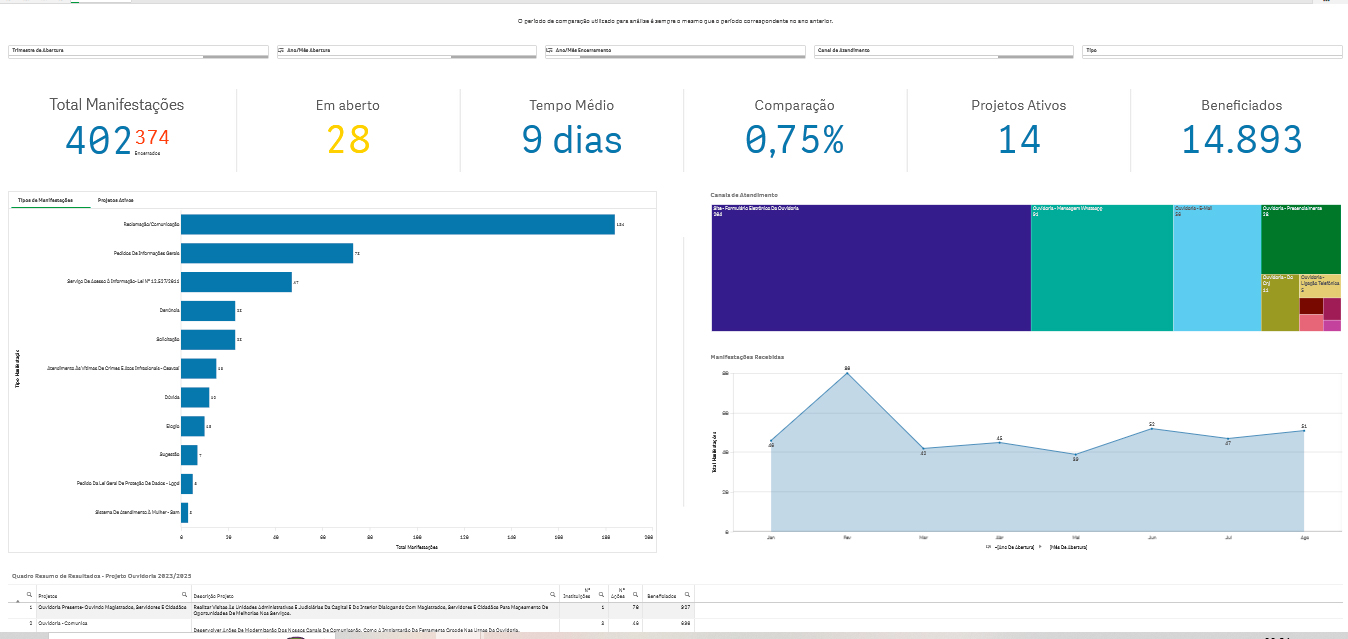Click search icon in Nº Instituições column
1348x639 pixels.
pyautogui.click(x=600, y=594)
